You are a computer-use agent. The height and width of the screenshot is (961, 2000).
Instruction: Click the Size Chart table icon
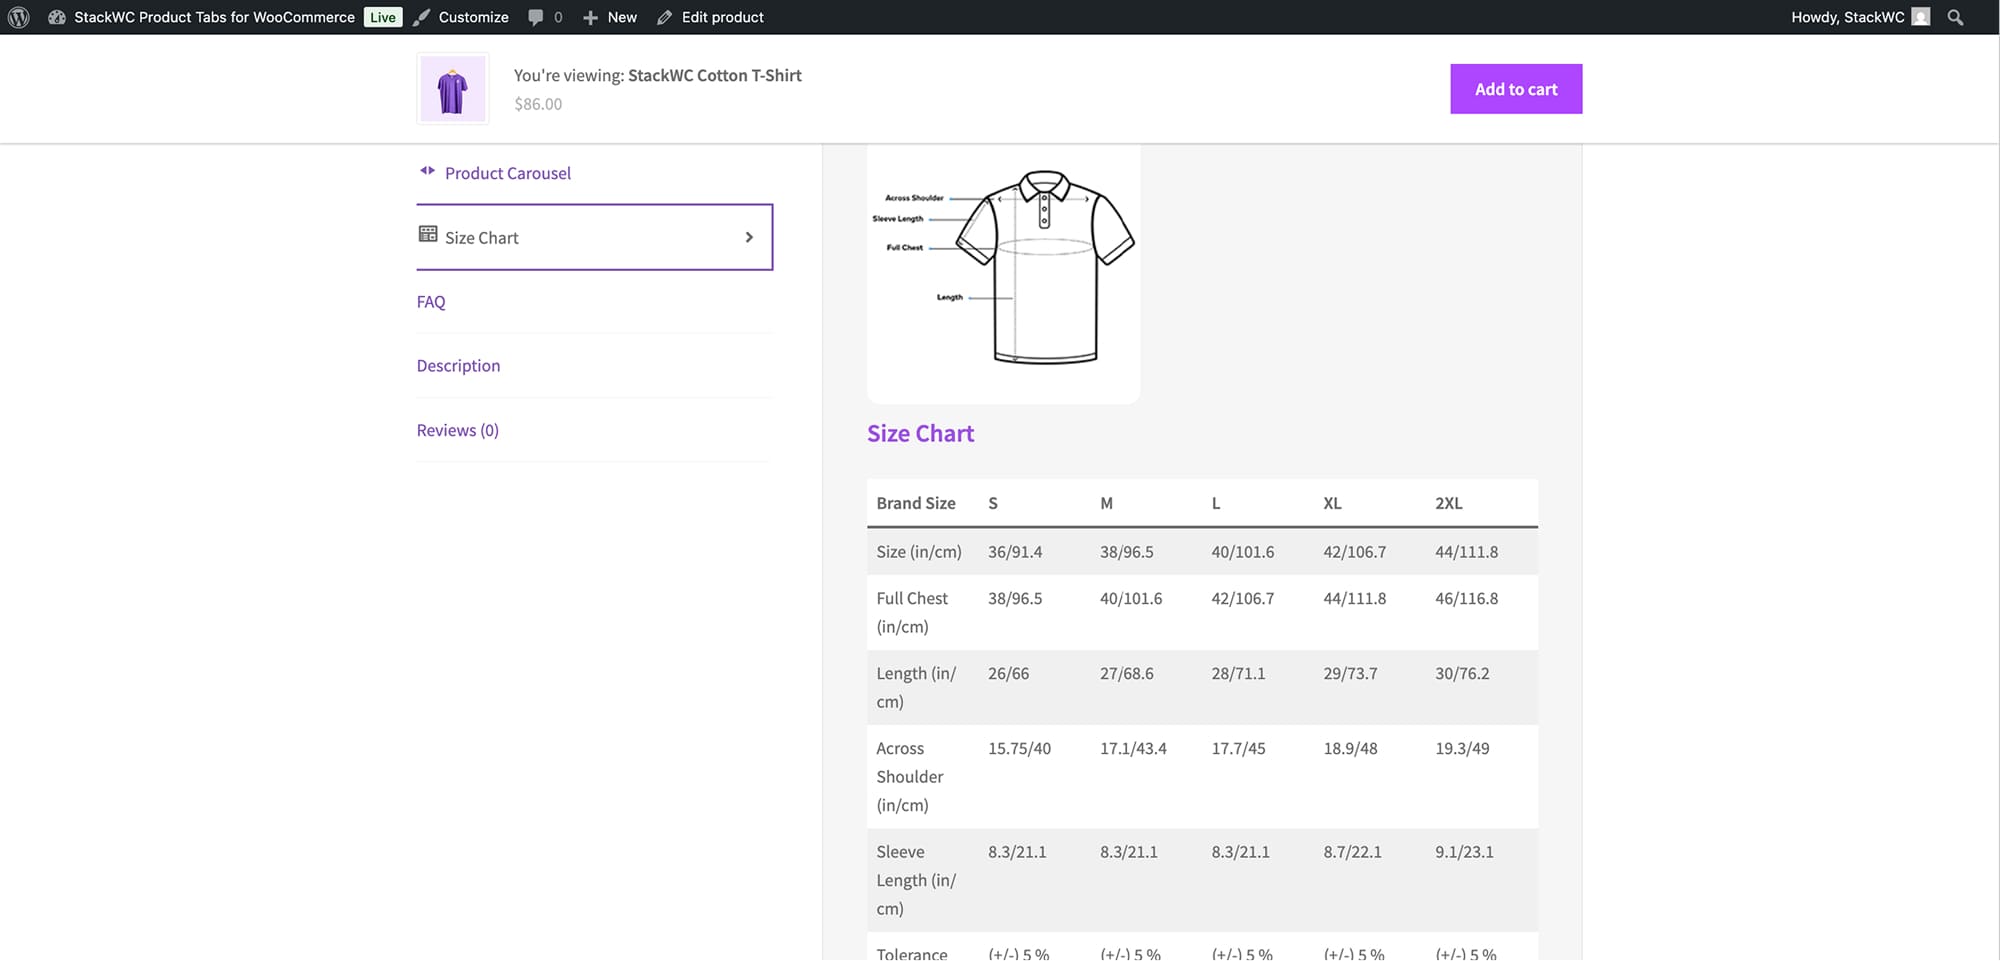coord(428,234)
